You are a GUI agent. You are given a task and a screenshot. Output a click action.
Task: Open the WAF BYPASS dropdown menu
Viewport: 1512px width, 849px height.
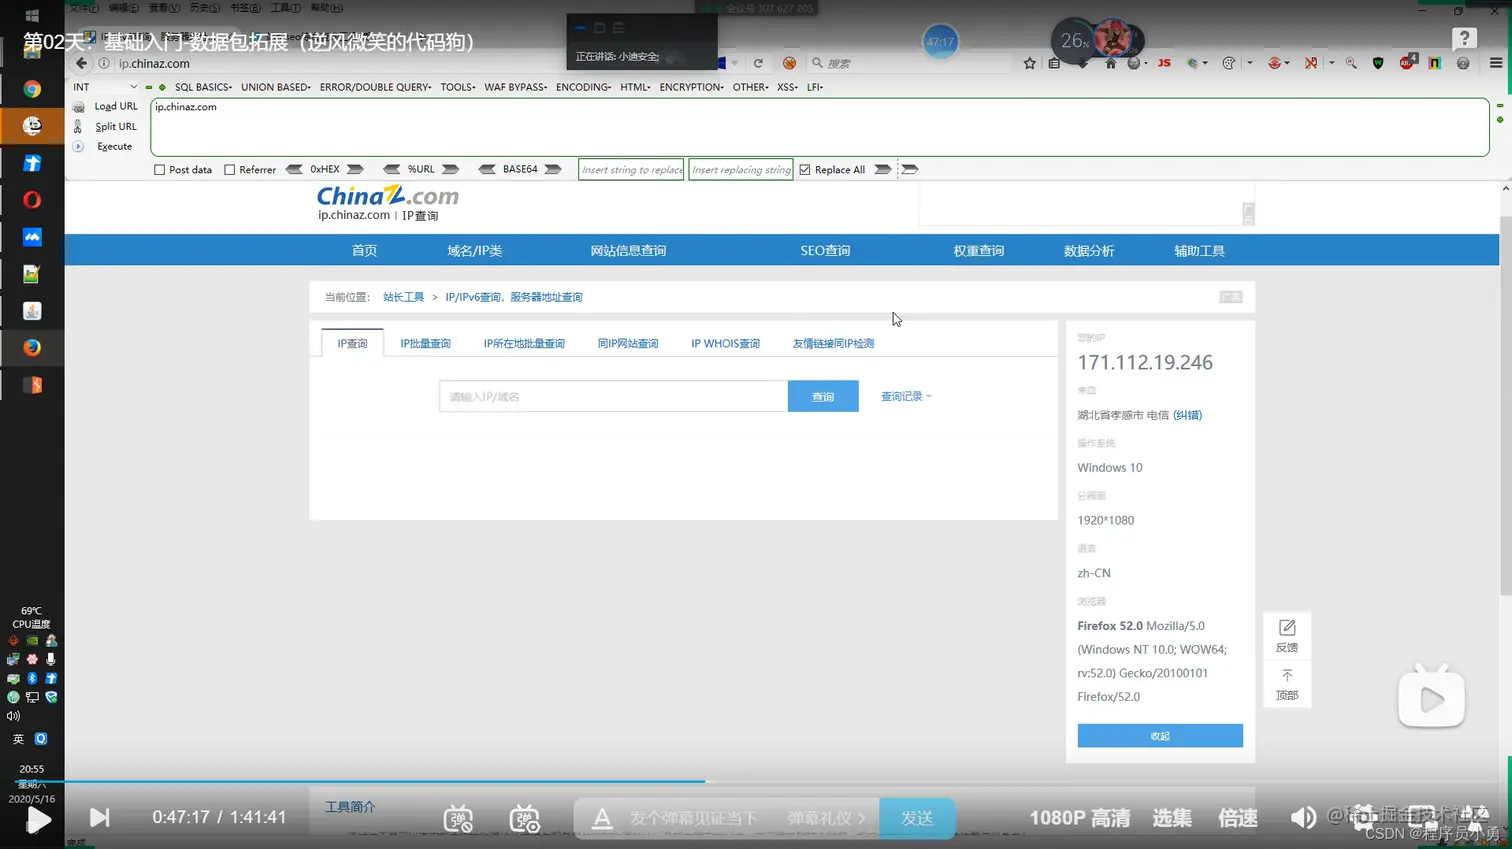[516, 87]
